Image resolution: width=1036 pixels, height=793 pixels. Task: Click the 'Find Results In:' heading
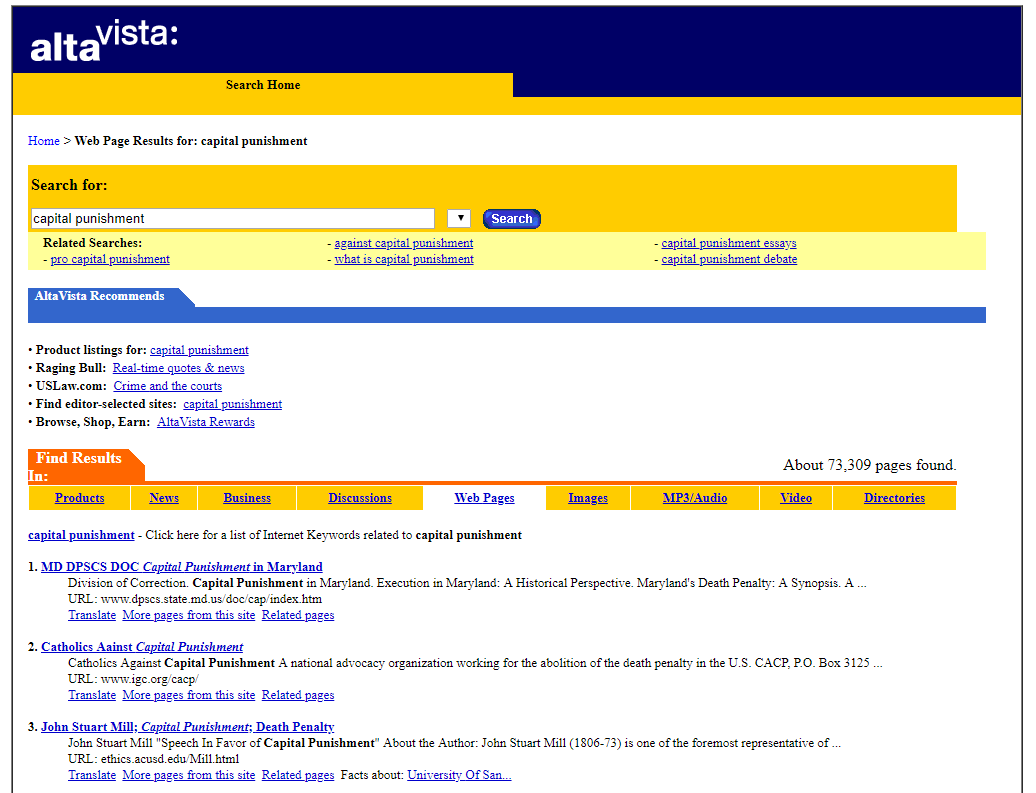pyautogui.click(x=75, y=467)
